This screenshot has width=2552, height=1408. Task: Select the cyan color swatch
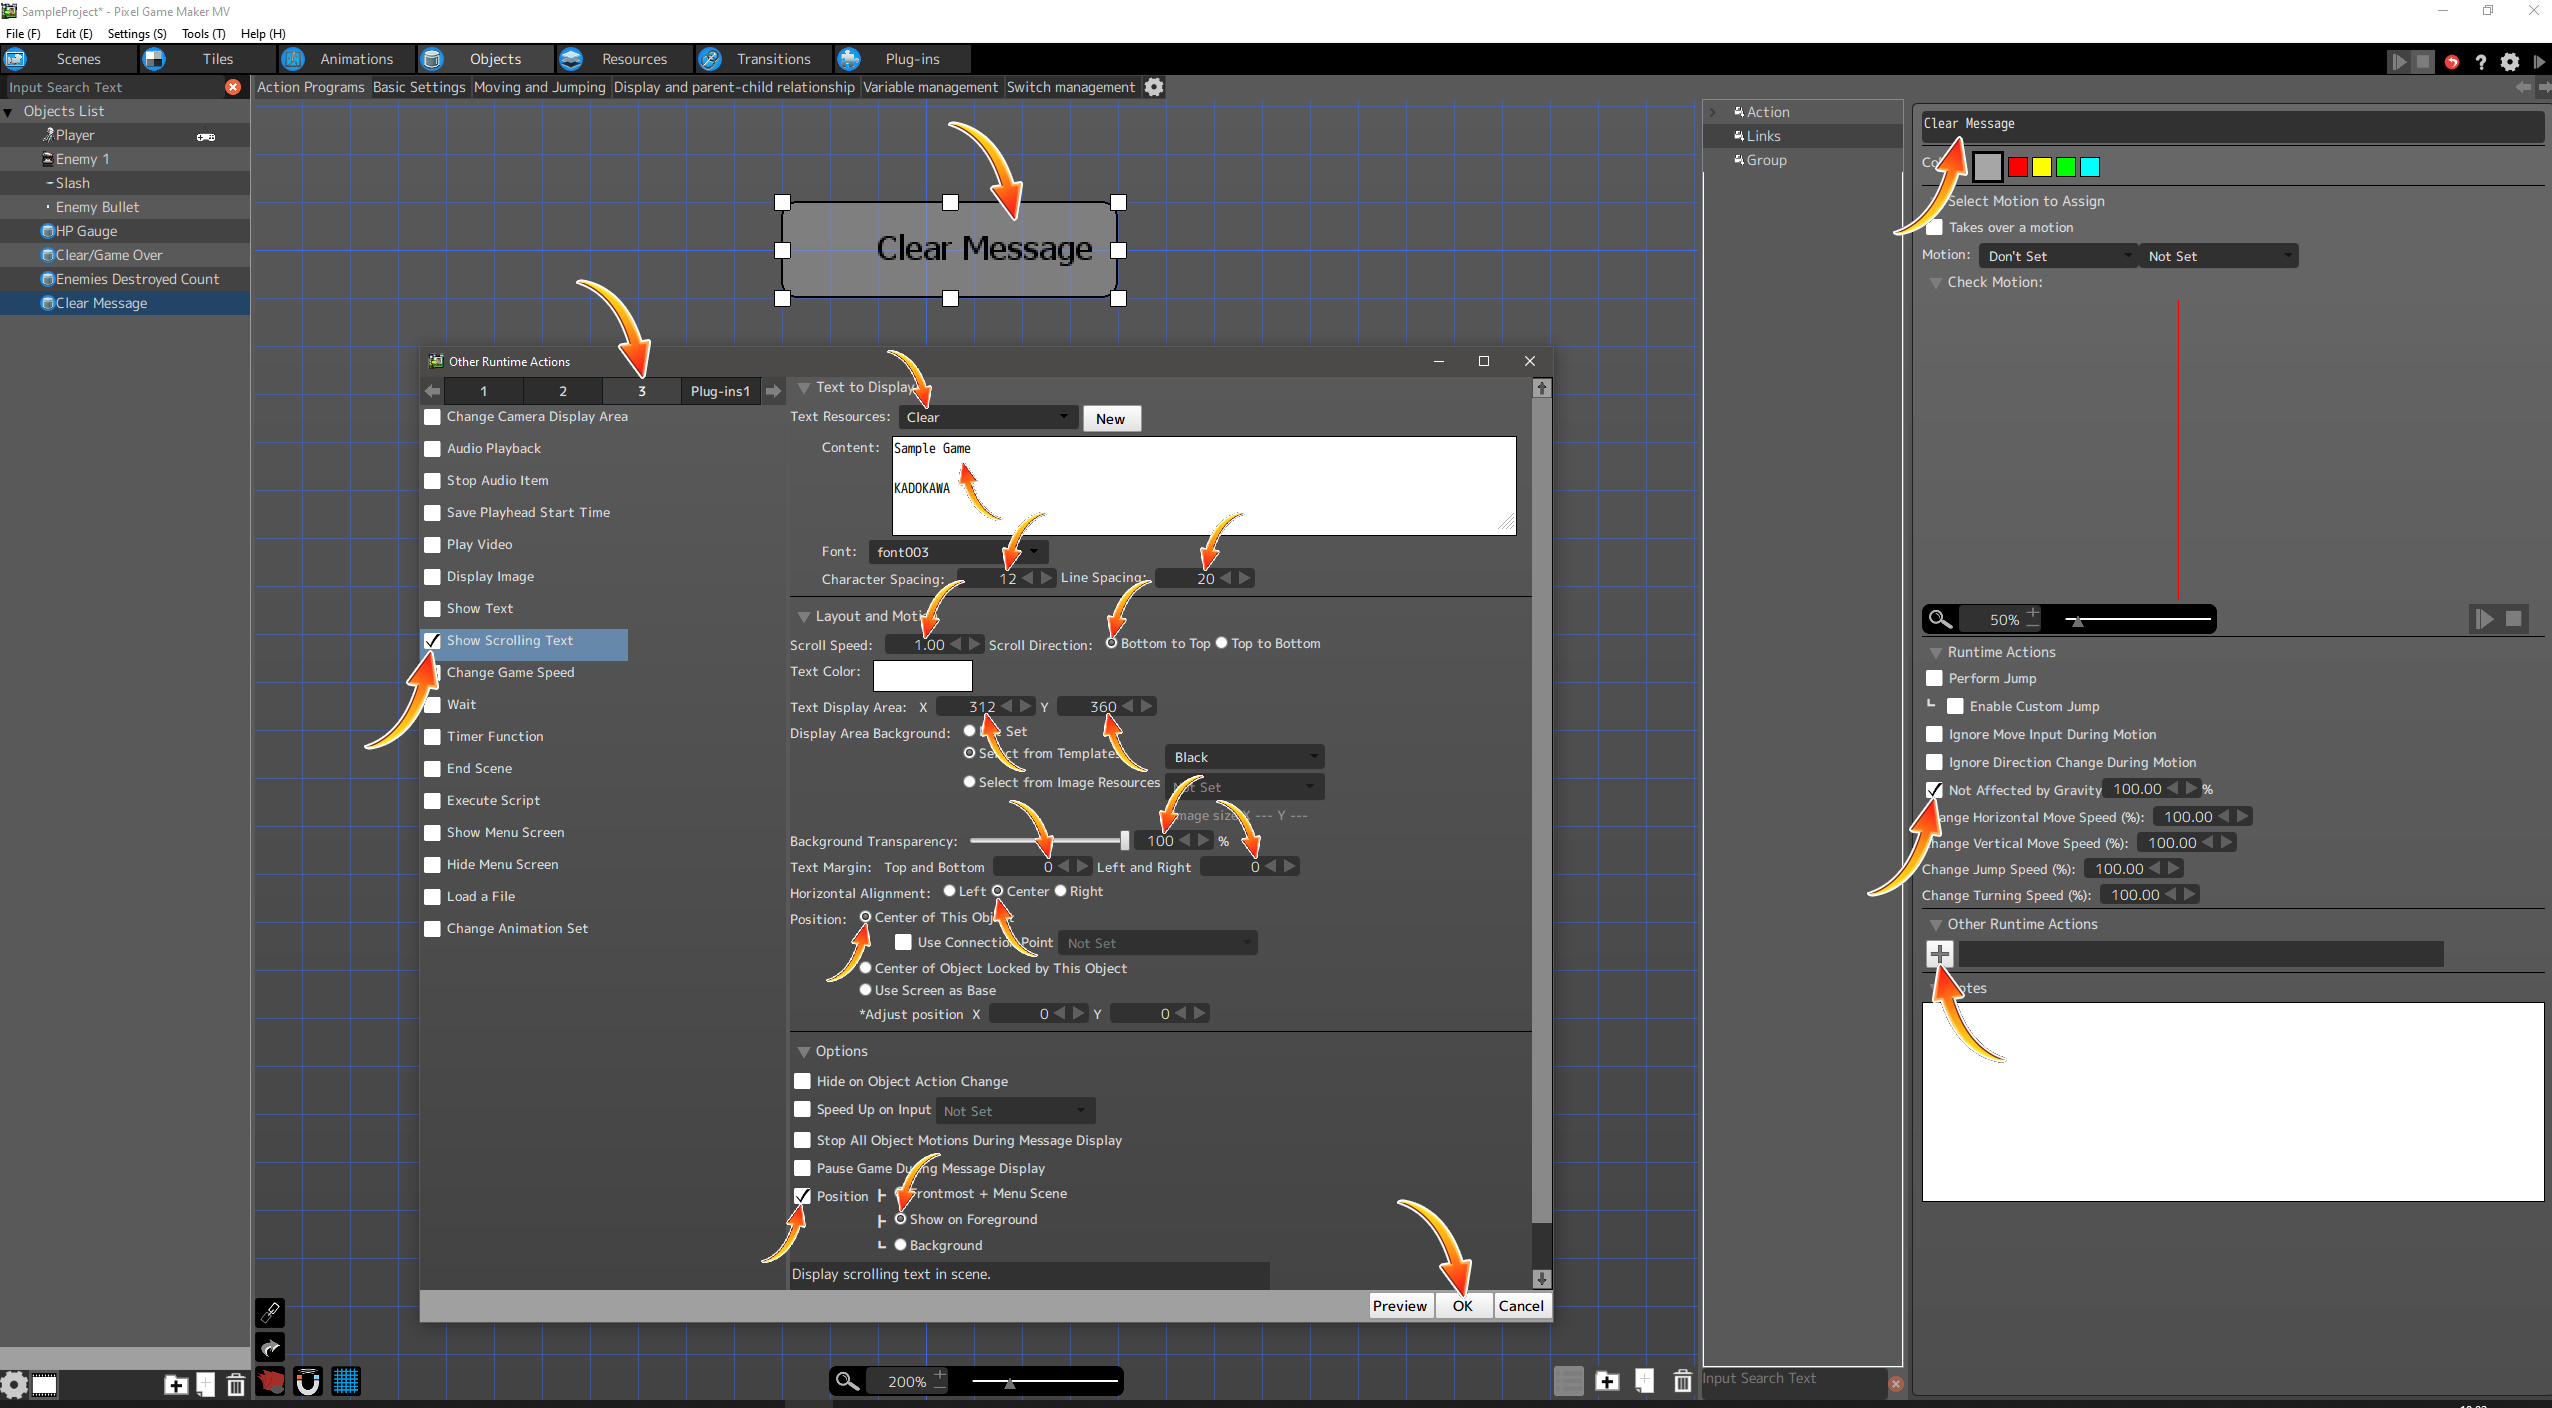point(2090,167)
